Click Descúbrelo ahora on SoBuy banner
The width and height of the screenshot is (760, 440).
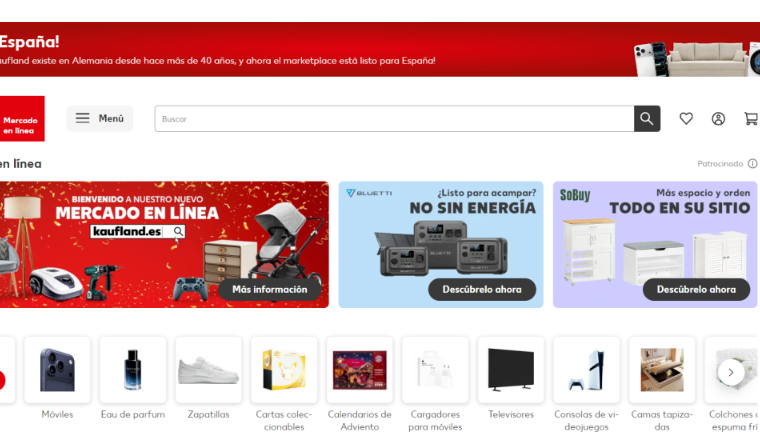[x=696, y=289]
